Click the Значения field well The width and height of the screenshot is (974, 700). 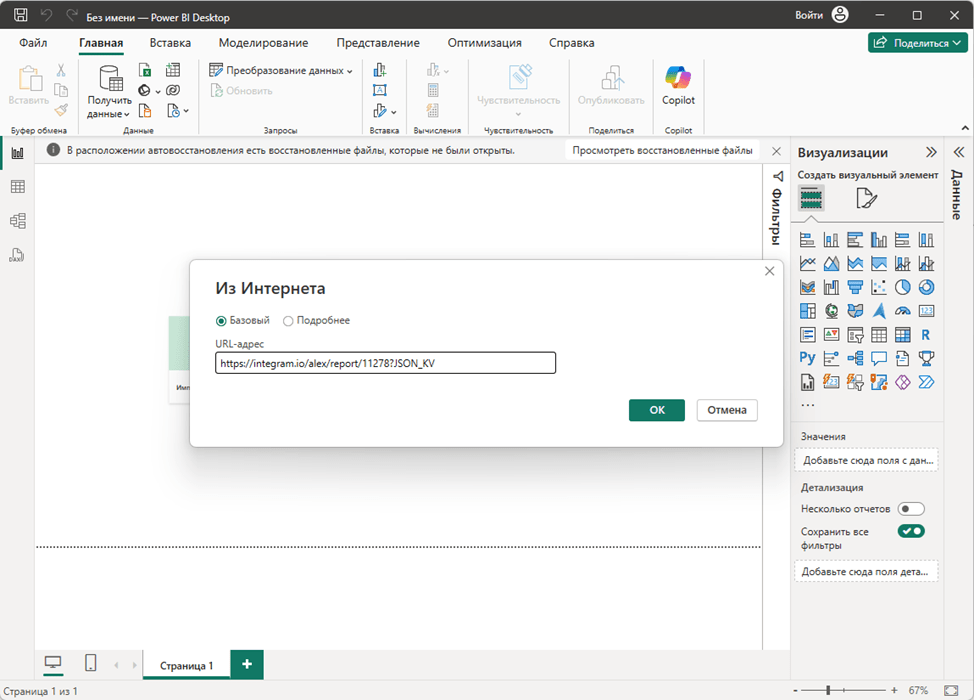coord(867,460)
